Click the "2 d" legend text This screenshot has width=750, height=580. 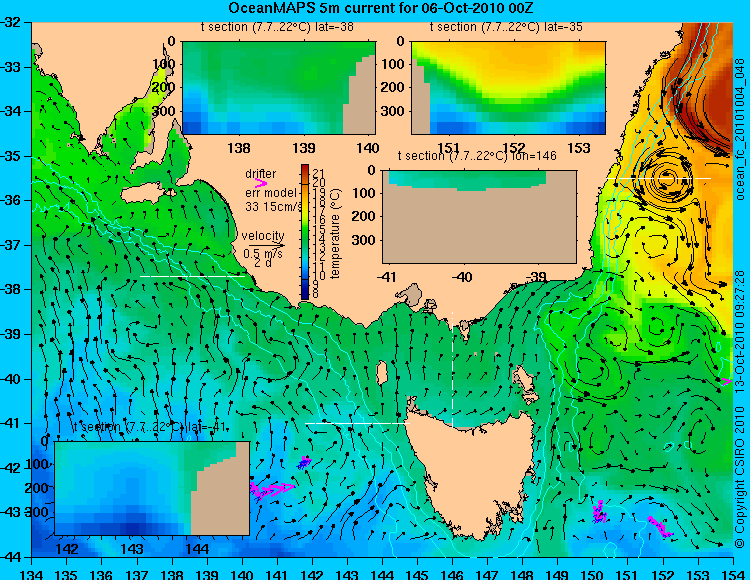tap(262, 263)
